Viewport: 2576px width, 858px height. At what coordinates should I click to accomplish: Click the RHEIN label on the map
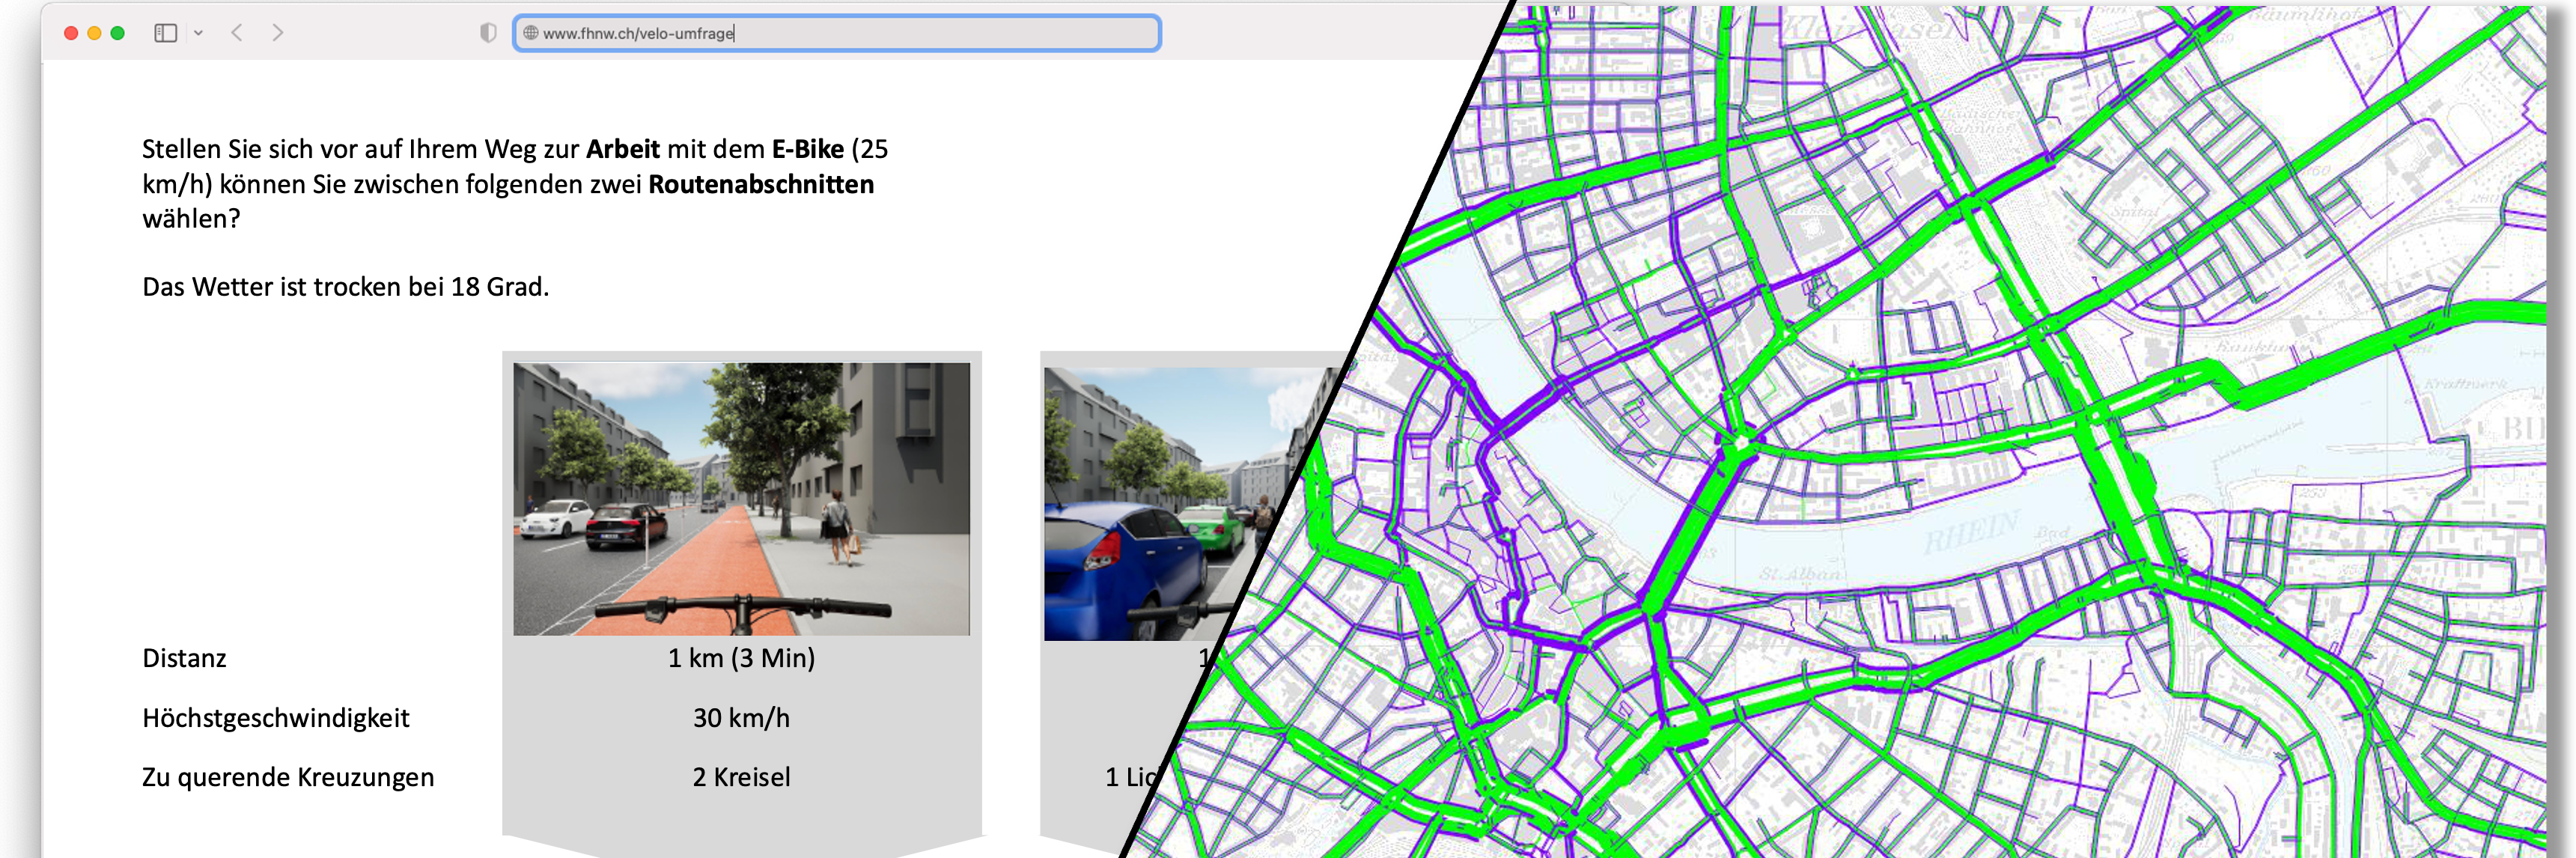(1972, 532)
